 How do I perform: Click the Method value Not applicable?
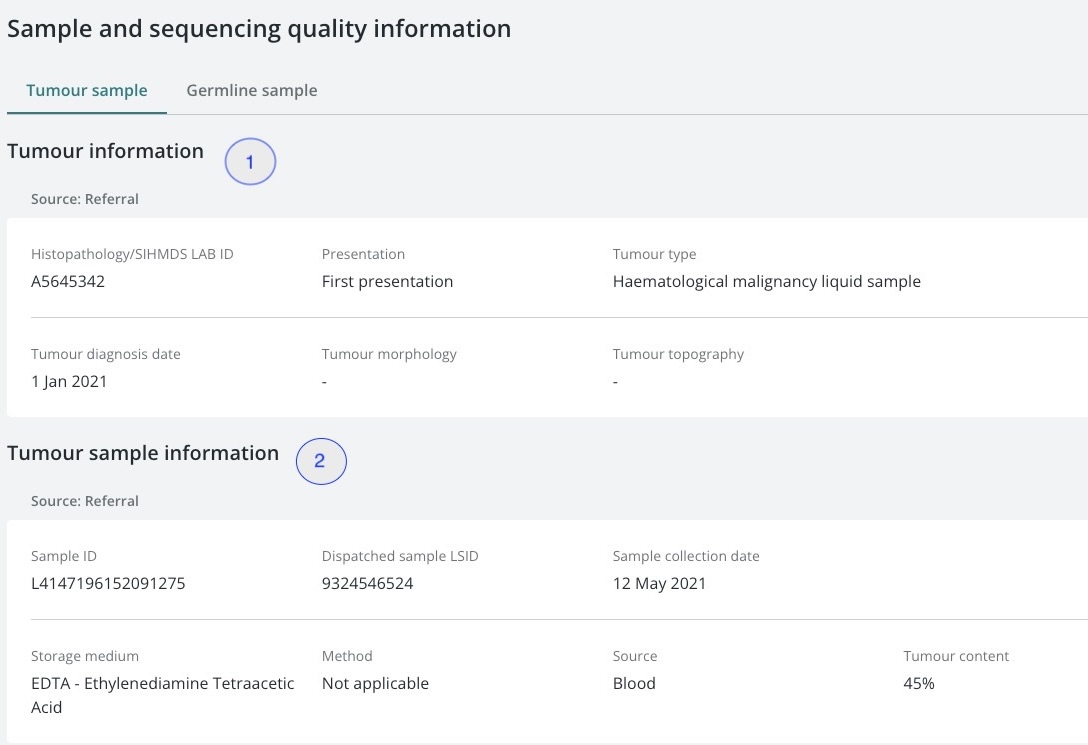375,683
